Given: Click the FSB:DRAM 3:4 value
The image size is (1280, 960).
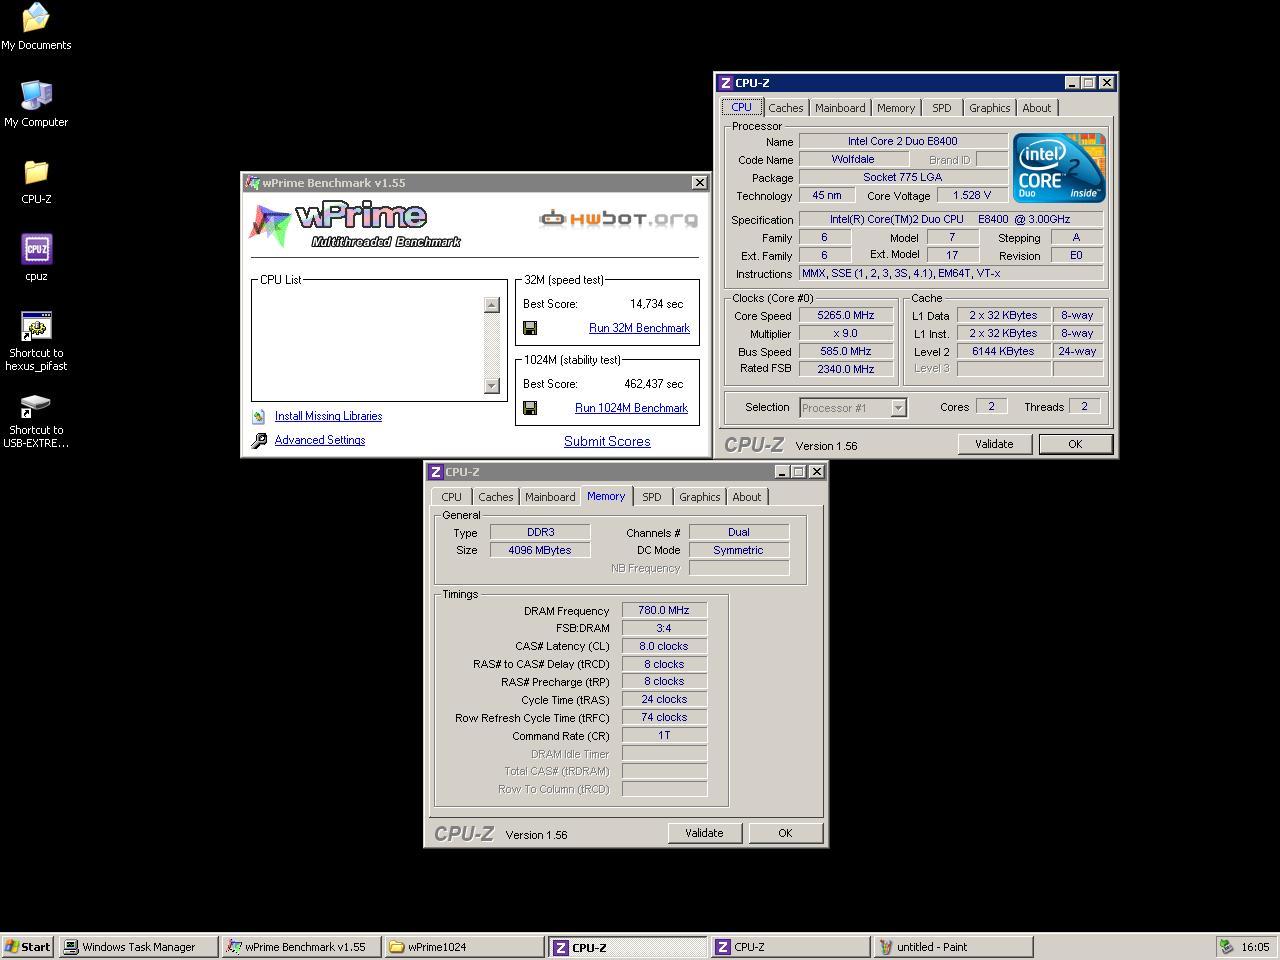Looking at the screenshot, I should point(664,628).
